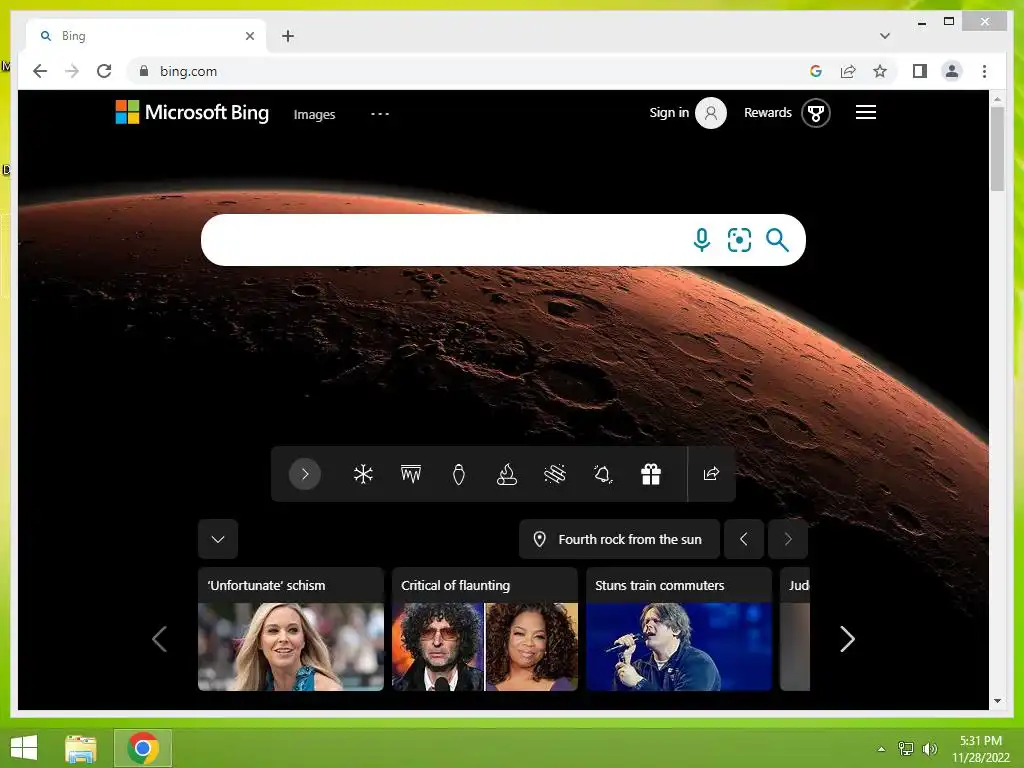1024x768 pixels.
Task: Click the scrollbar down arrow
Action: tap(997, 701)
